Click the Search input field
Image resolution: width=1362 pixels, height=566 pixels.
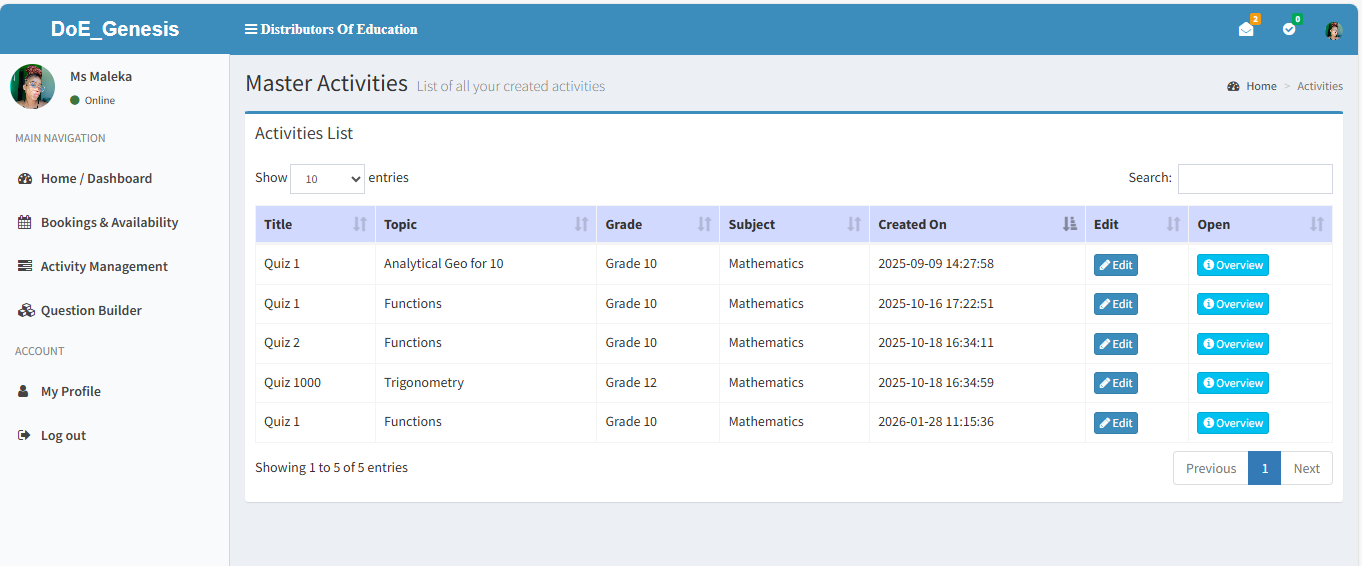(x=1254, y=179)
